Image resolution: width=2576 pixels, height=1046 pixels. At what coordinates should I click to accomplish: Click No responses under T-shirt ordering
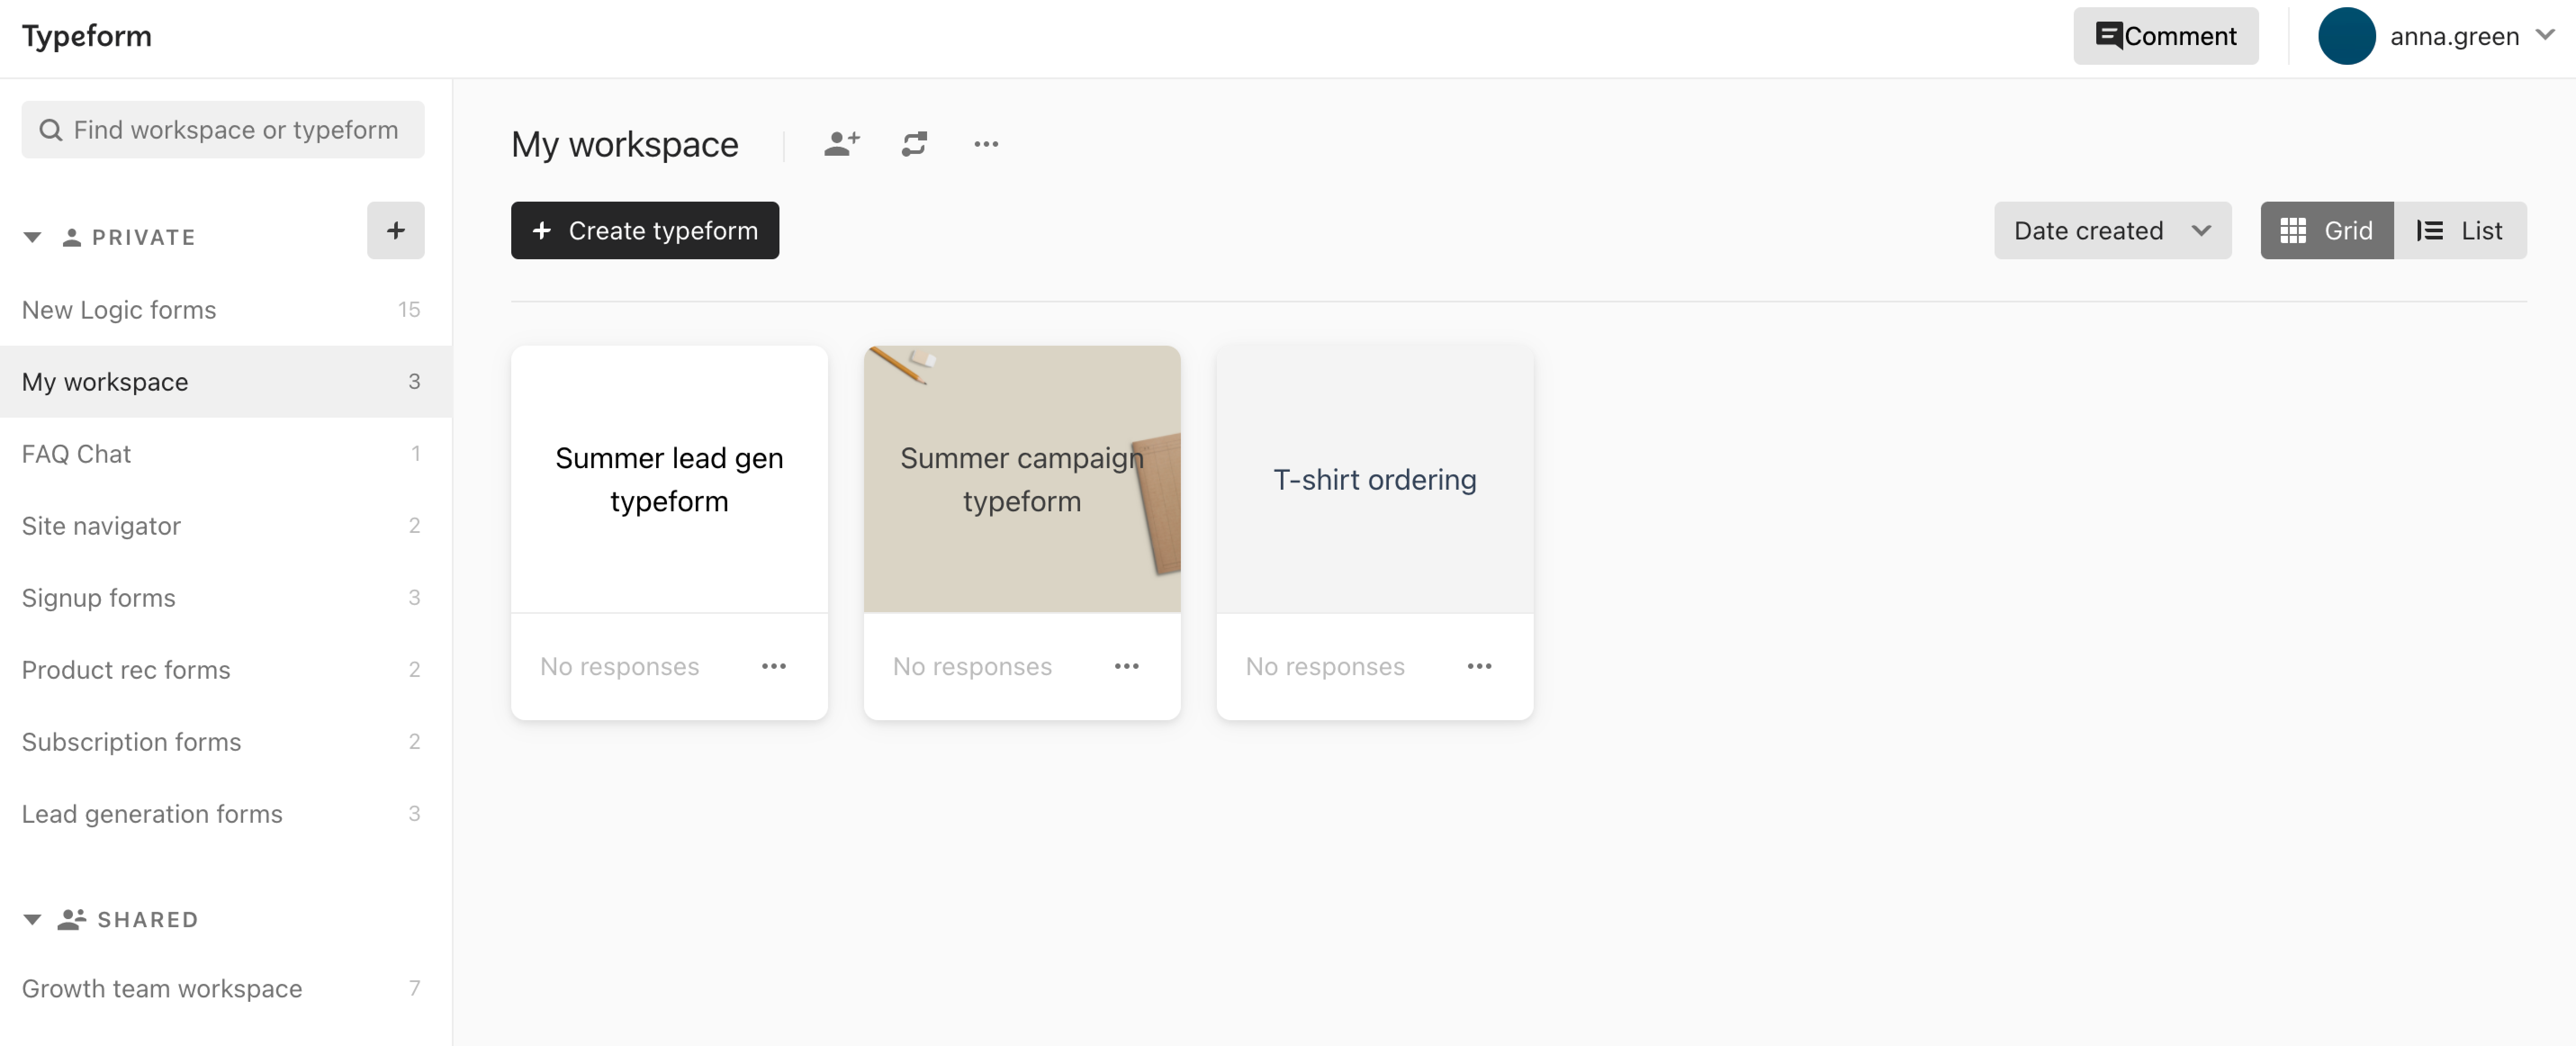tap(1325, 667)
